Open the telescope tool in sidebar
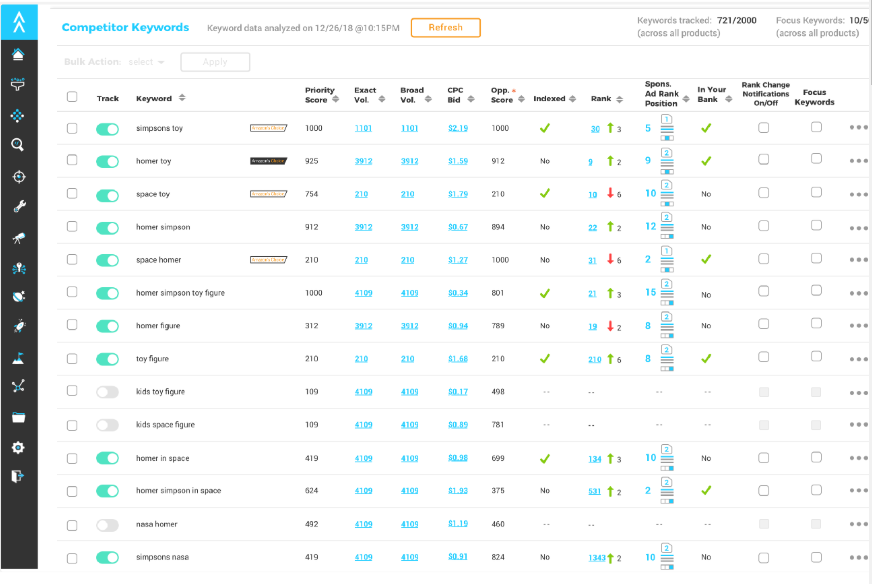 coord(19,238)
